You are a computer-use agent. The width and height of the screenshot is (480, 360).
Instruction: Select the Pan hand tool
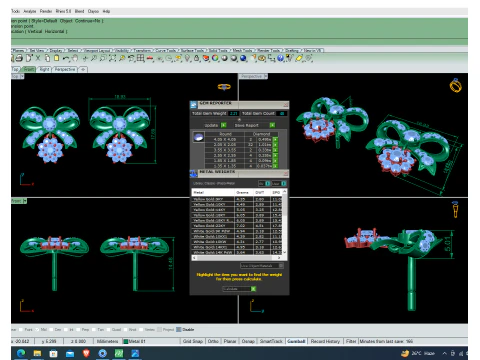click(75, 58)
